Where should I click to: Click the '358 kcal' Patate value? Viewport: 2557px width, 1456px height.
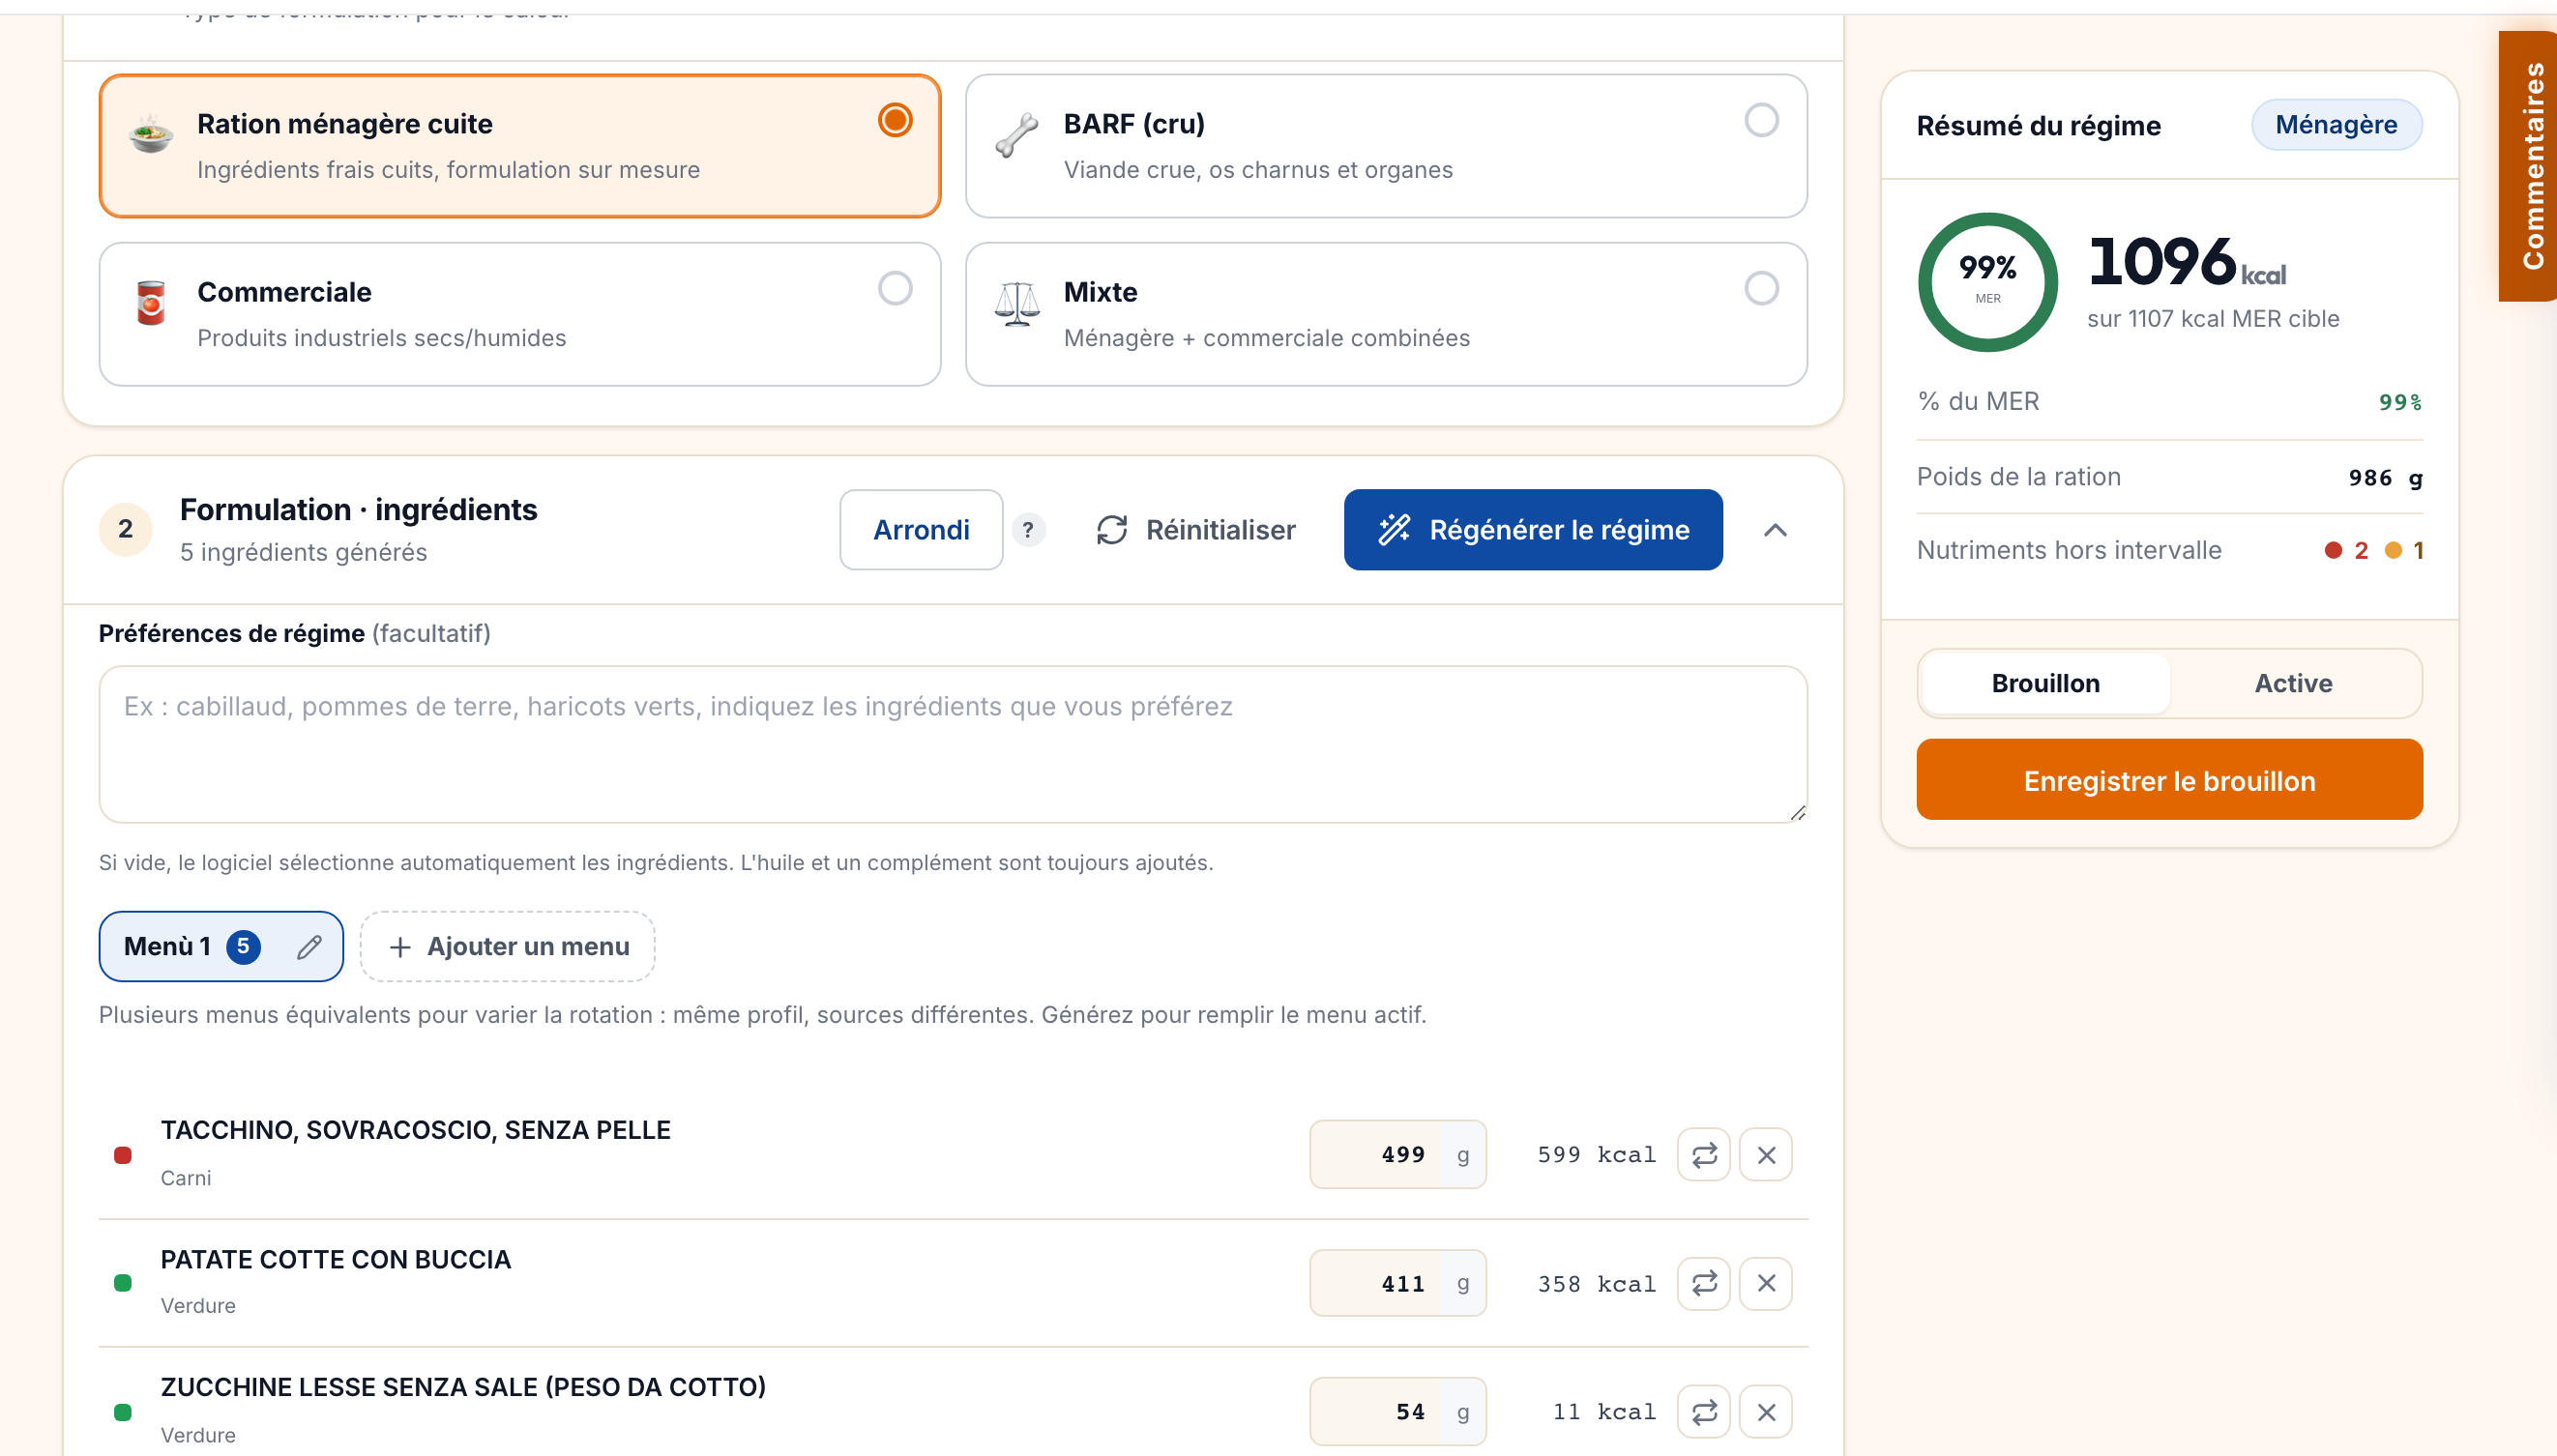pos(1596,1284)
